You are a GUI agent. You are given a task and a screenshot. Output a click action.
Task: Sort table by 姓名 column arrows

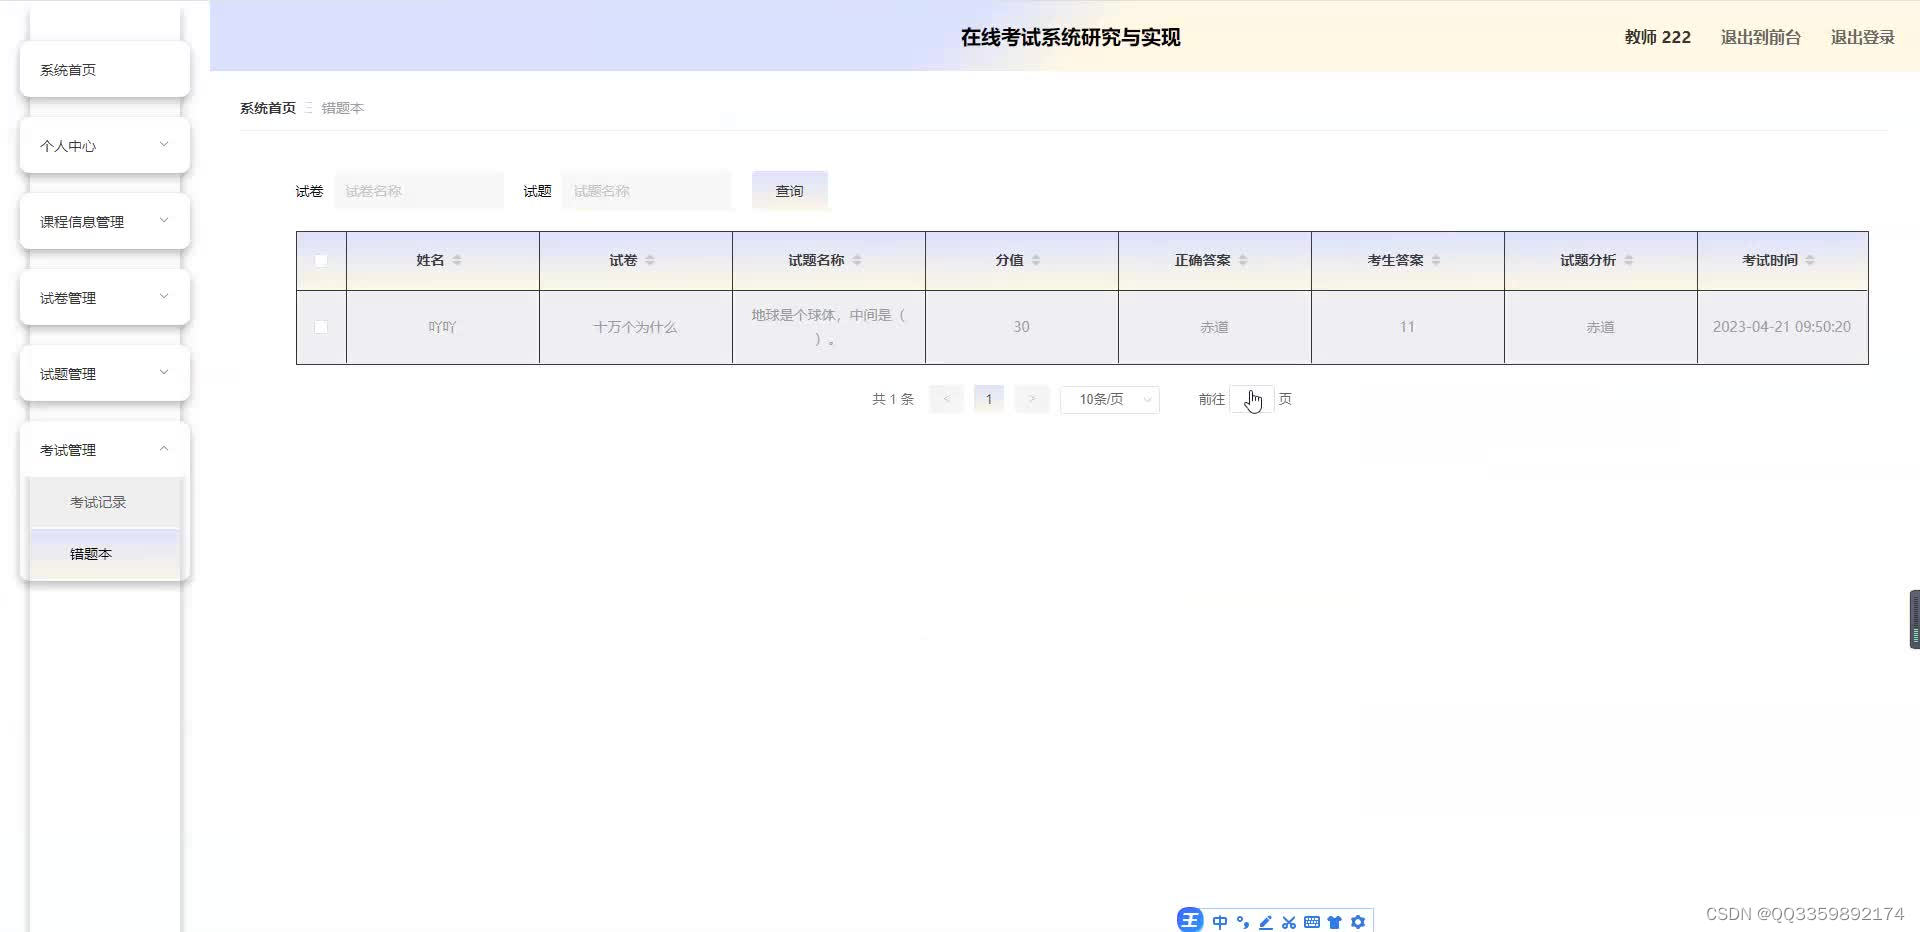[457, 260]
